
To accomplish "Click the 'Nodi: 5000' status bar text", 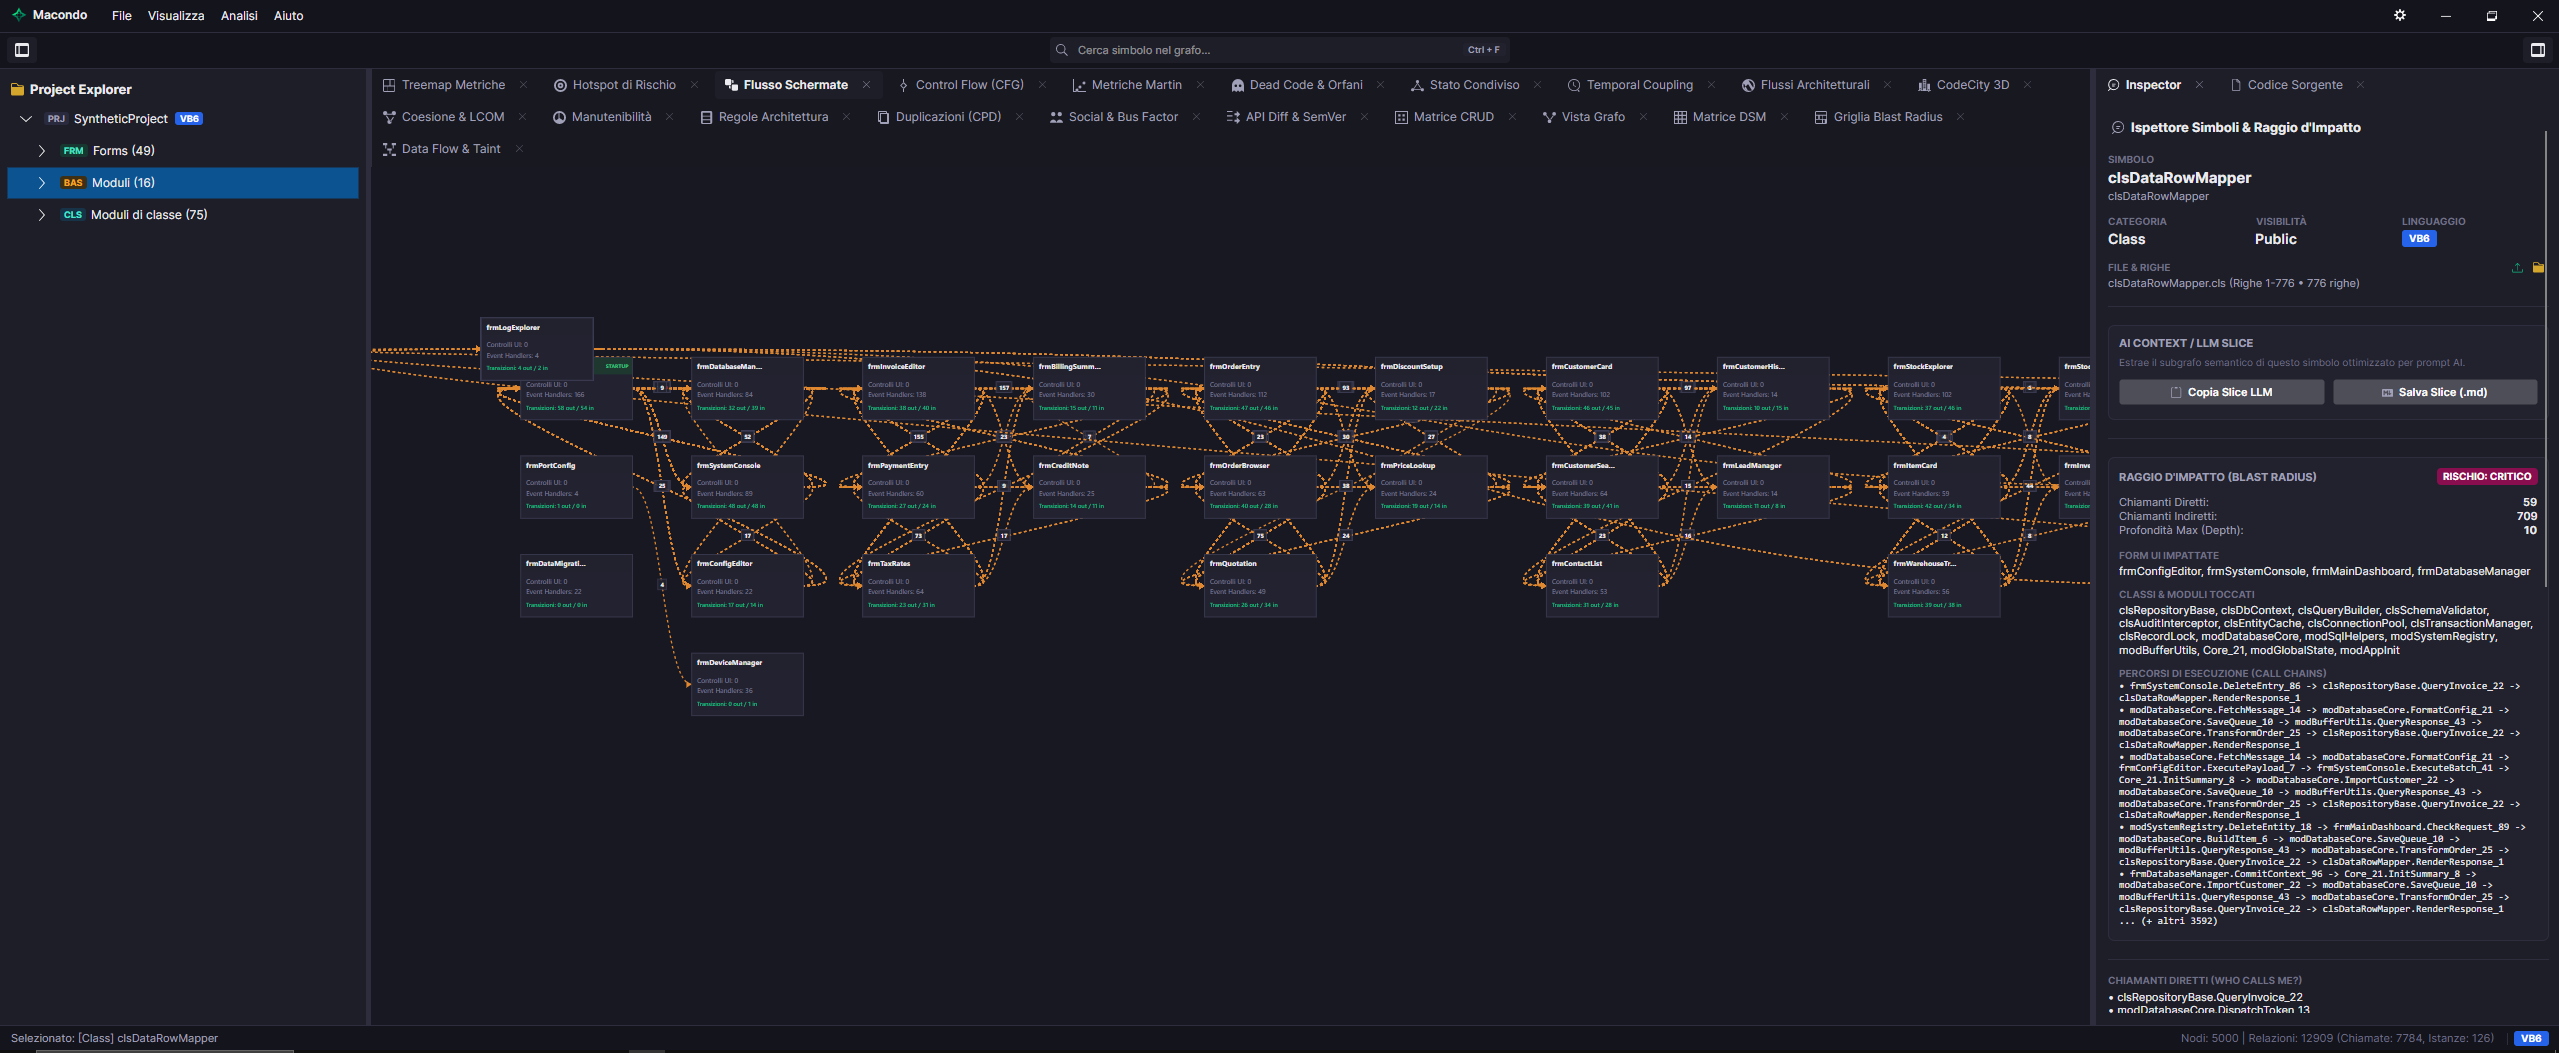I will [2209, 1039].
